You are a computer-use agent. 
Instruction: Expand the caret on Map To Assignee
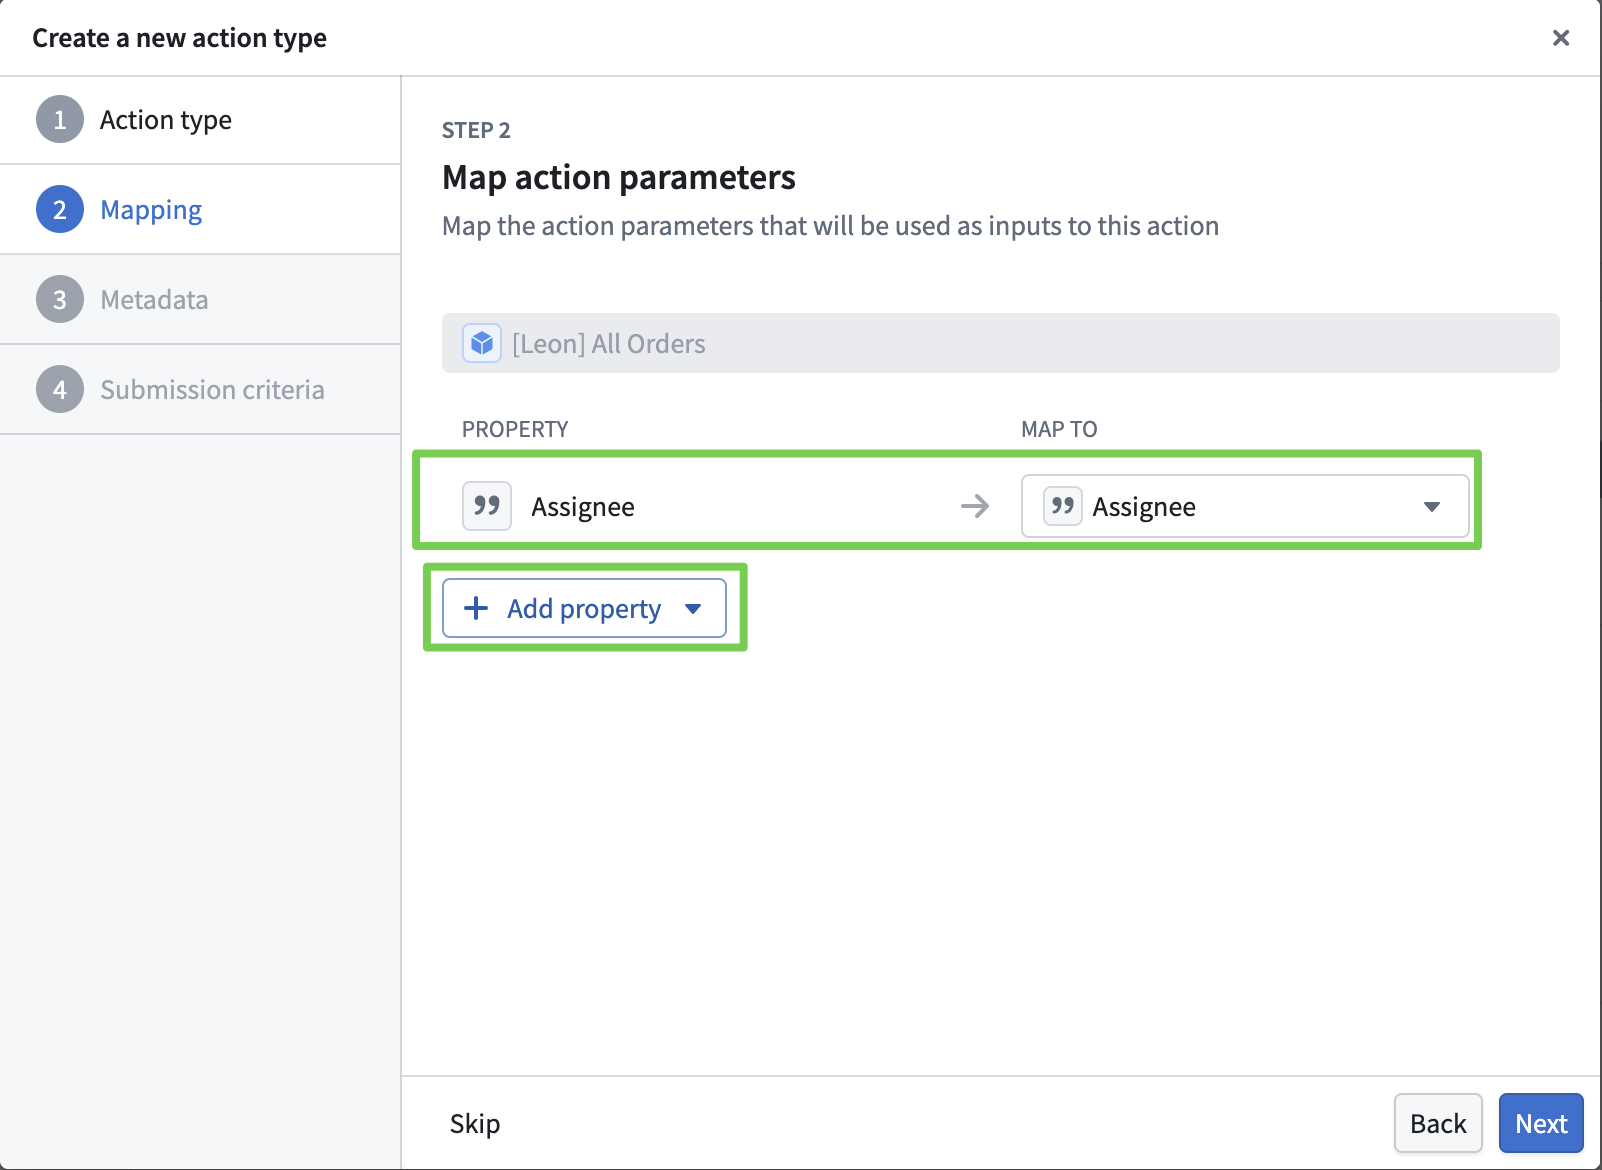click(1432, 507)
